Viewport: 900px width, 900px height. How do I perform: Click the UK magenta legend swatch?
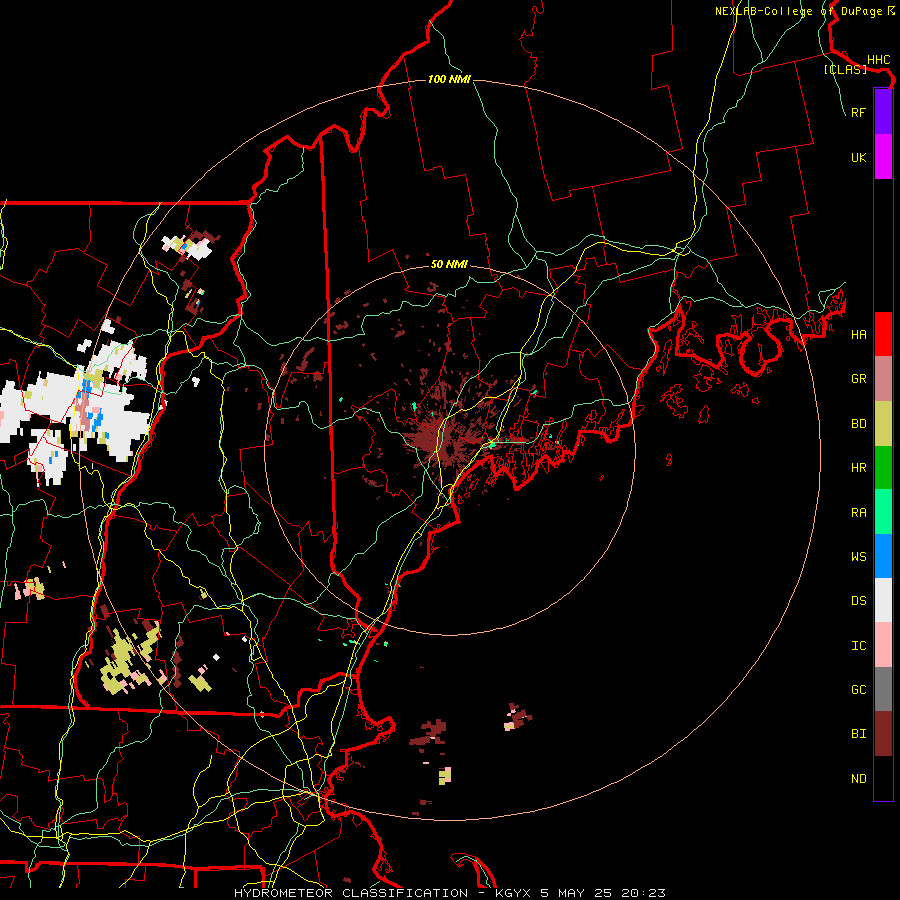(883, 157)
